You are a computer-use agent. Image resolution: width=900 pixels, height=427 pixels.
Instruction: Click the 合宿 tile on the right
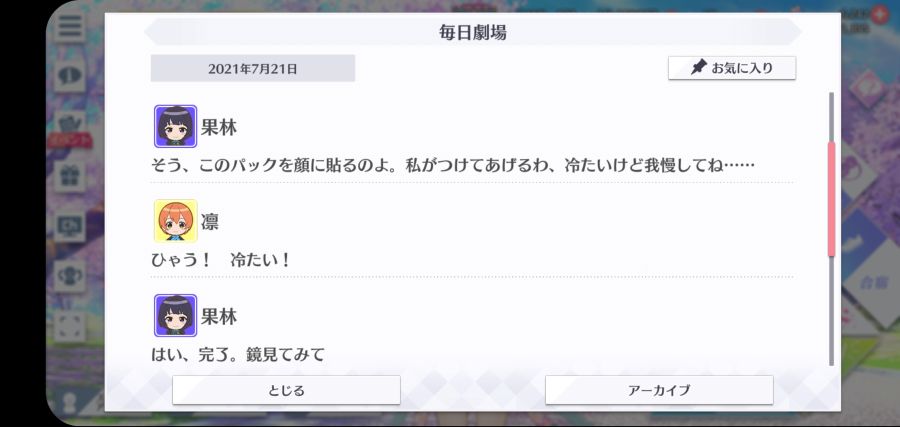[x=868, y=282]
